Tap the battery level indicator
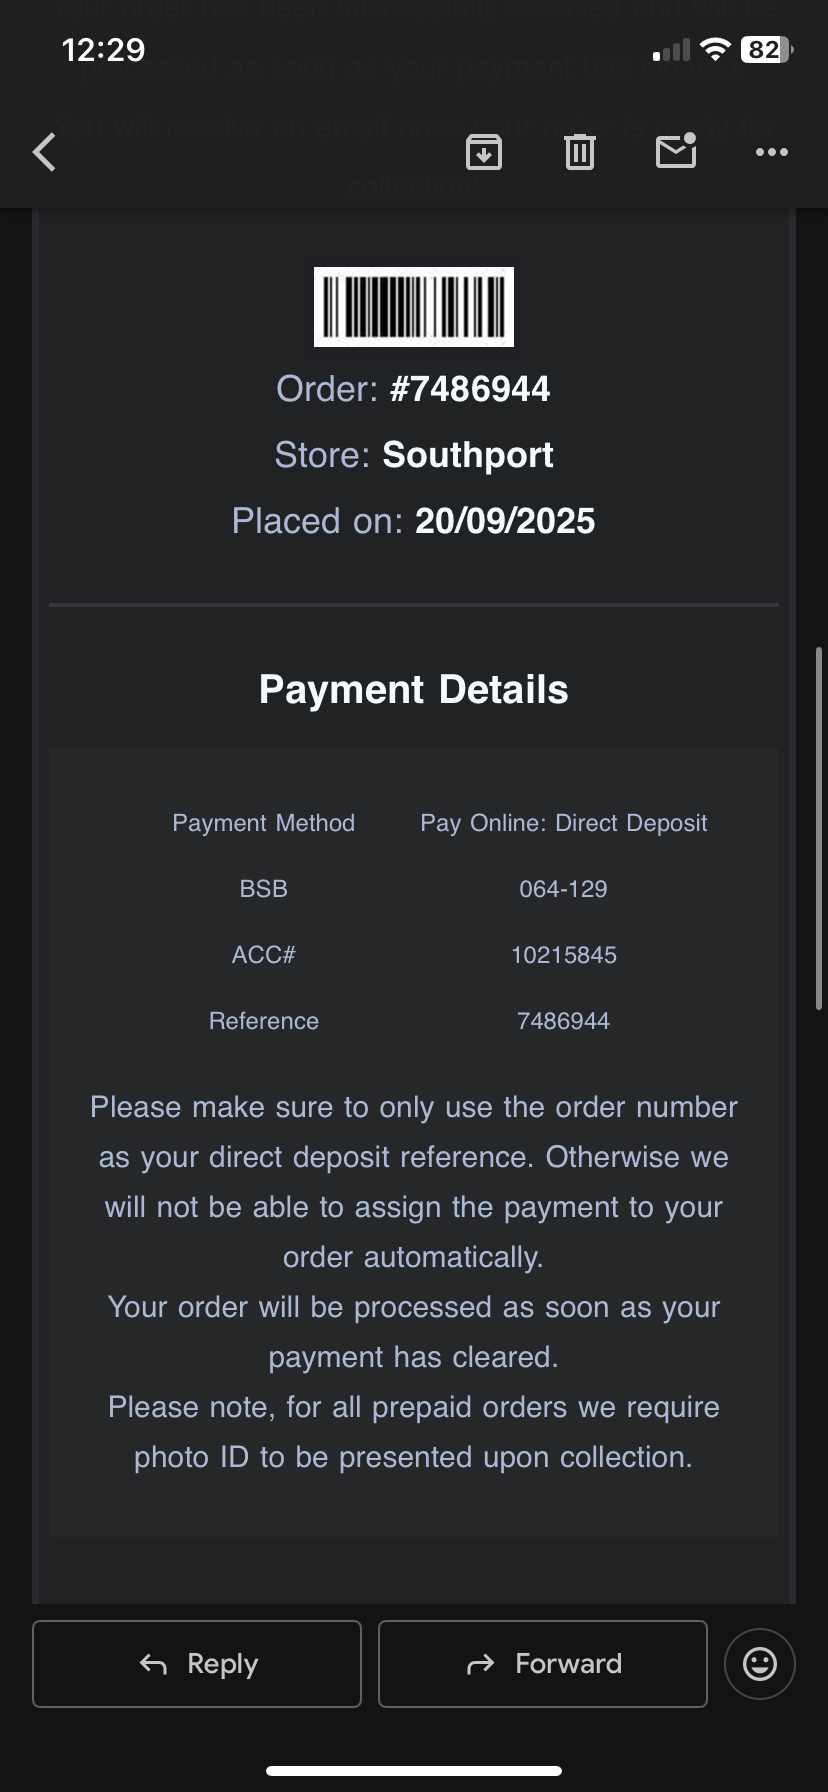Image resolution: width=828 pixels, height=1792 pixels. tap(766, 49)
